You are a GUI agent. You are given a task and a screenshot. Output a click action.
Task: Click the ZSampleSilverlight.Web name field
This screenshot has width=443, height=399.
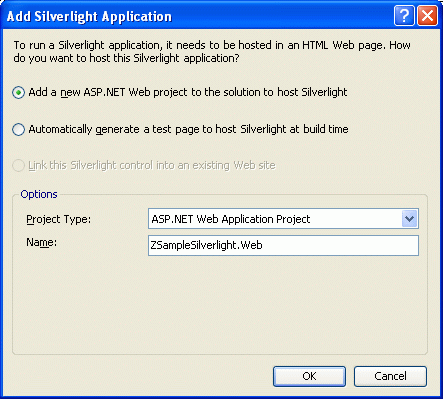point(283,245)
